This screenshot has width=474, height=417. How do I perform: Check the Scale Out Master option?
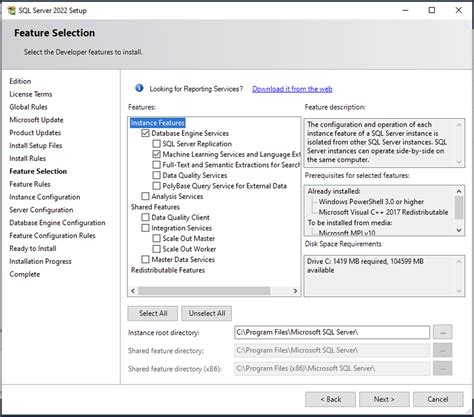click(156, 238)
